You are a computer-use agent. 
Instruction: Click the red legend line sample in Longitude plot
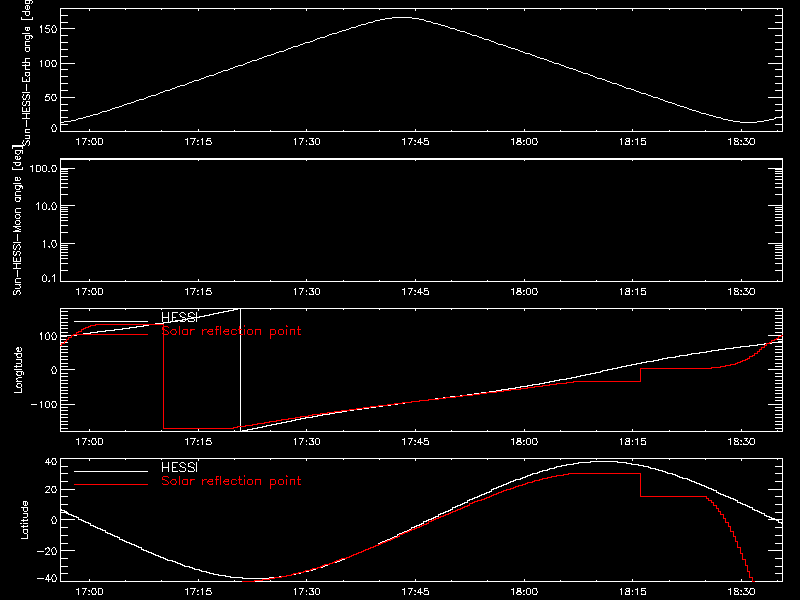coord(111,335)
